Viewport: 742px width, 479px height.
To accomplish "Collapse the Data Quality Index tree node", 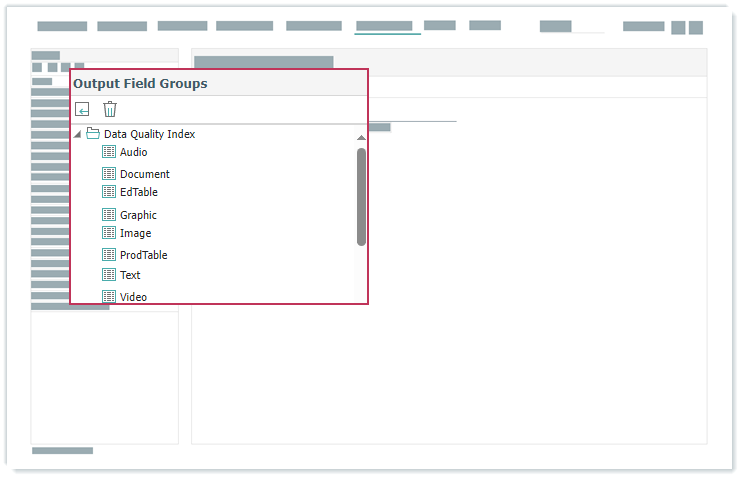I will tap(78, 134).
